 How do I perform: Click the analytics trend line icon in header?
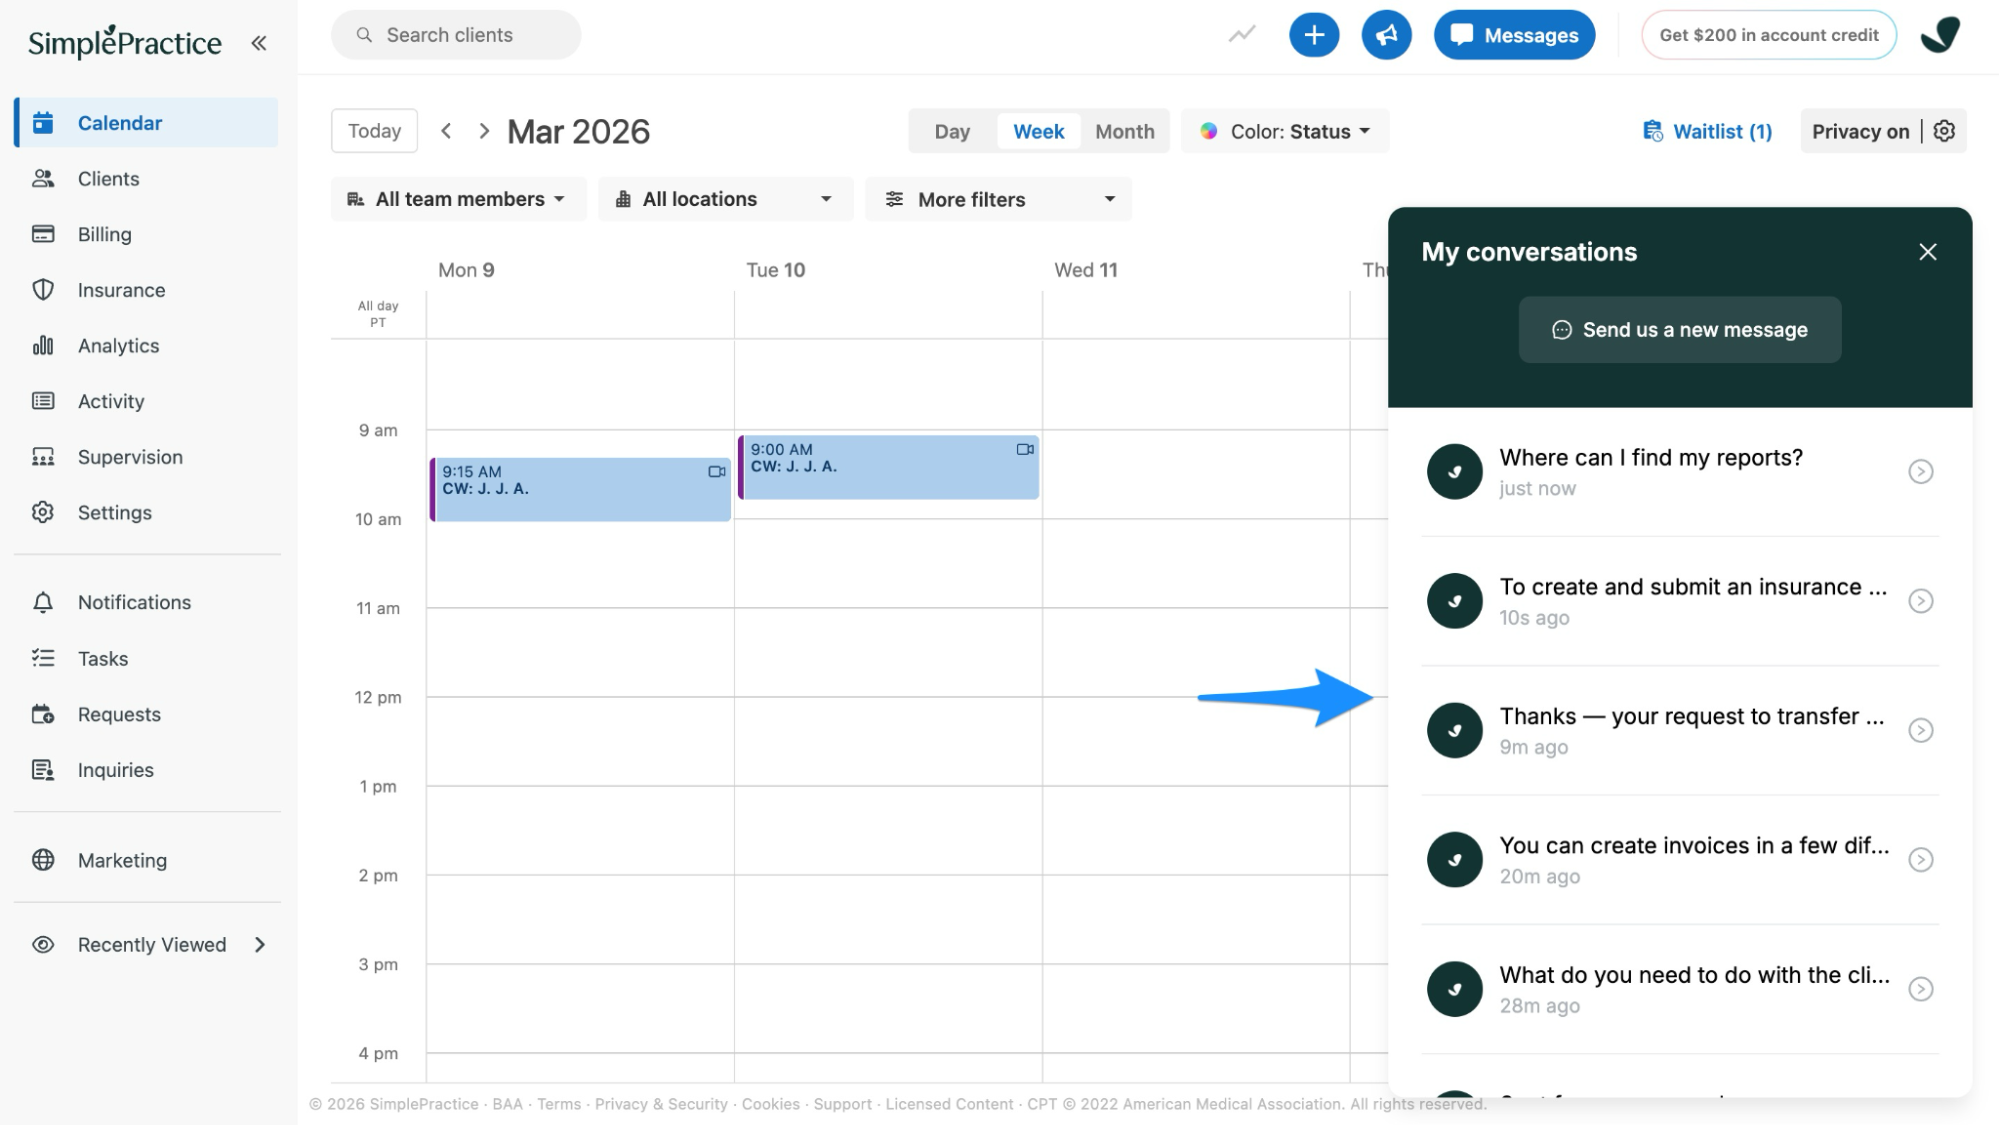[x=1242, y=35]
